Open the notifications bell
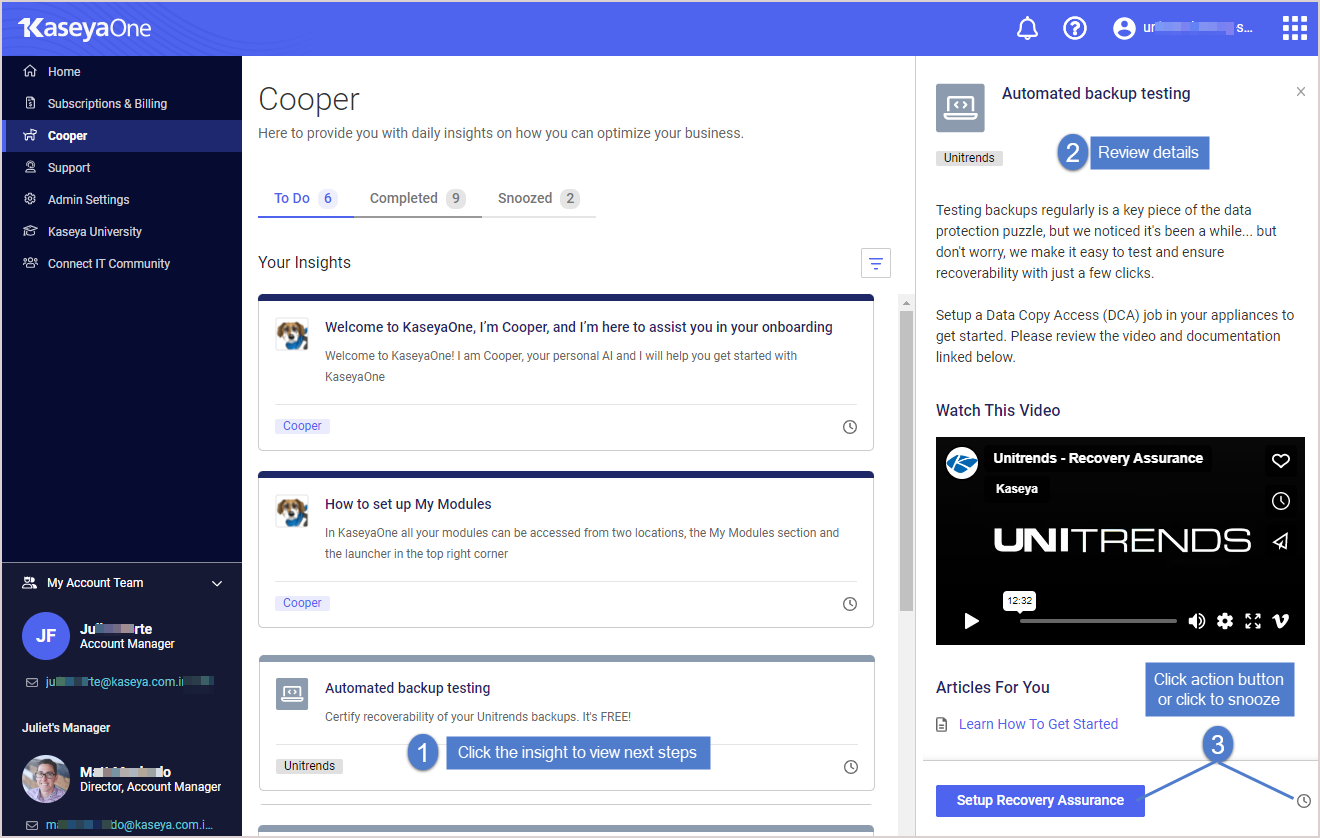1320x838 pixels. tap(1027, 28)
